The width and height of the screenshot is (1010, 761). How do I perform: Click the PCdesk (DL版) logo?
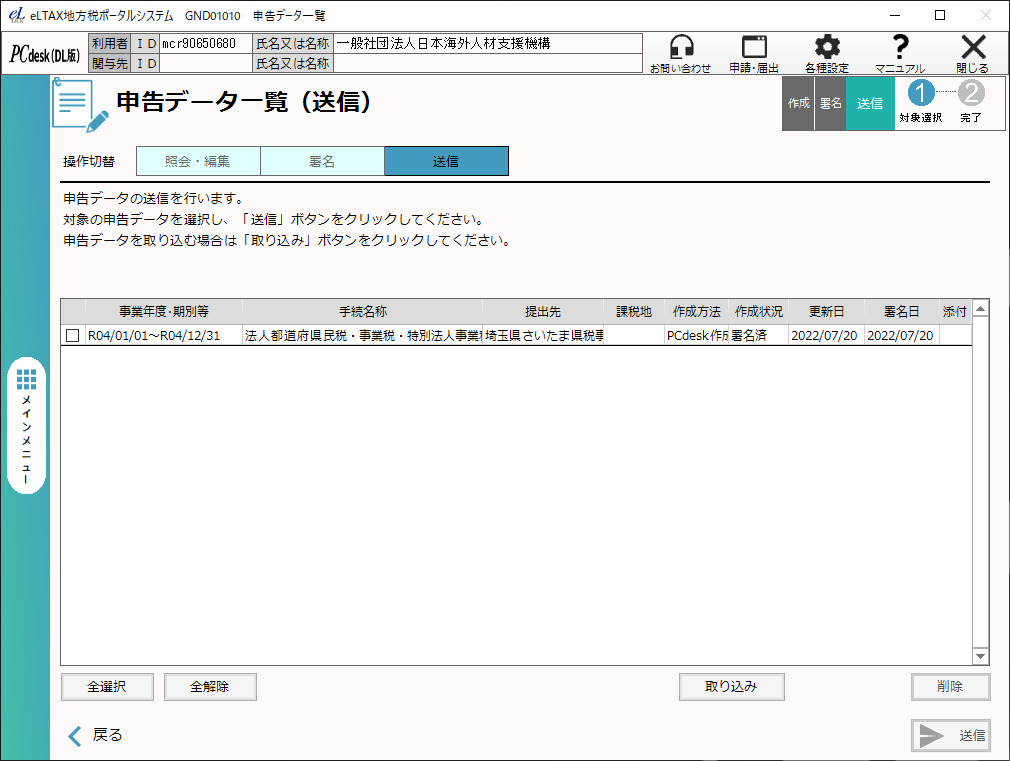[x=44, y=54]
